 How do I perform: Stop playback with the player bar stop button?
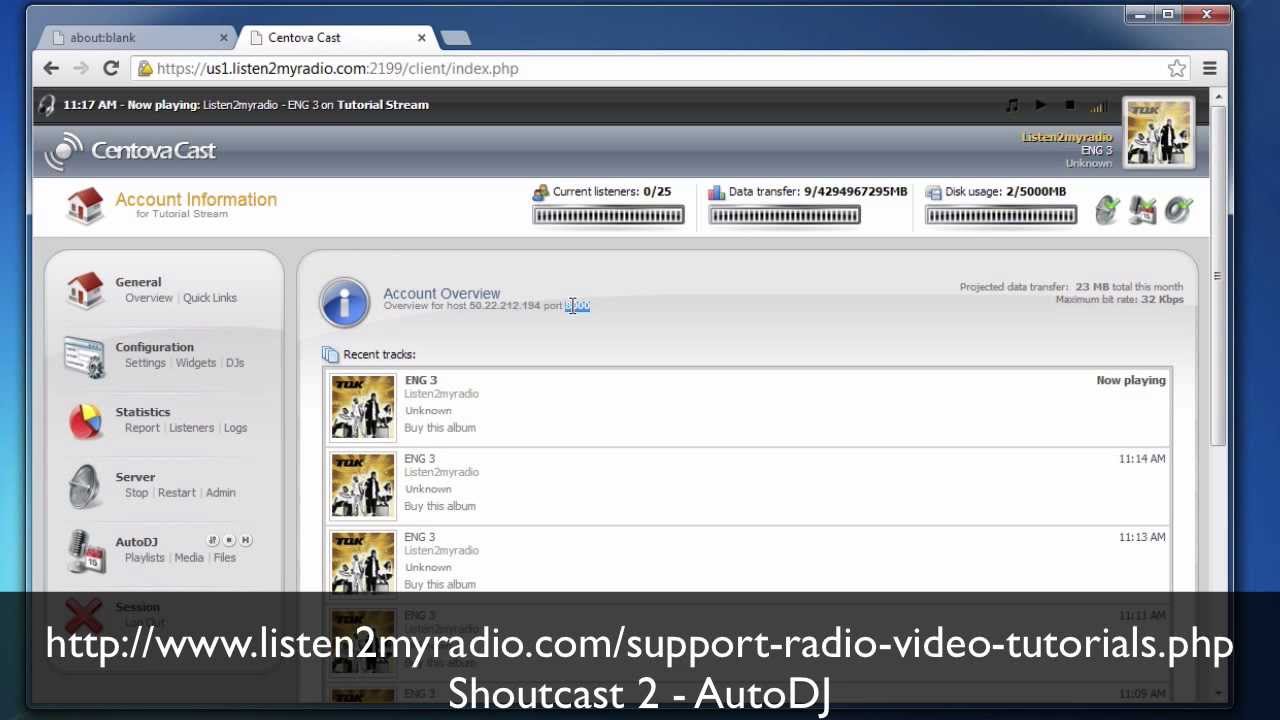pyautogui.click(x=1069, y=105)
